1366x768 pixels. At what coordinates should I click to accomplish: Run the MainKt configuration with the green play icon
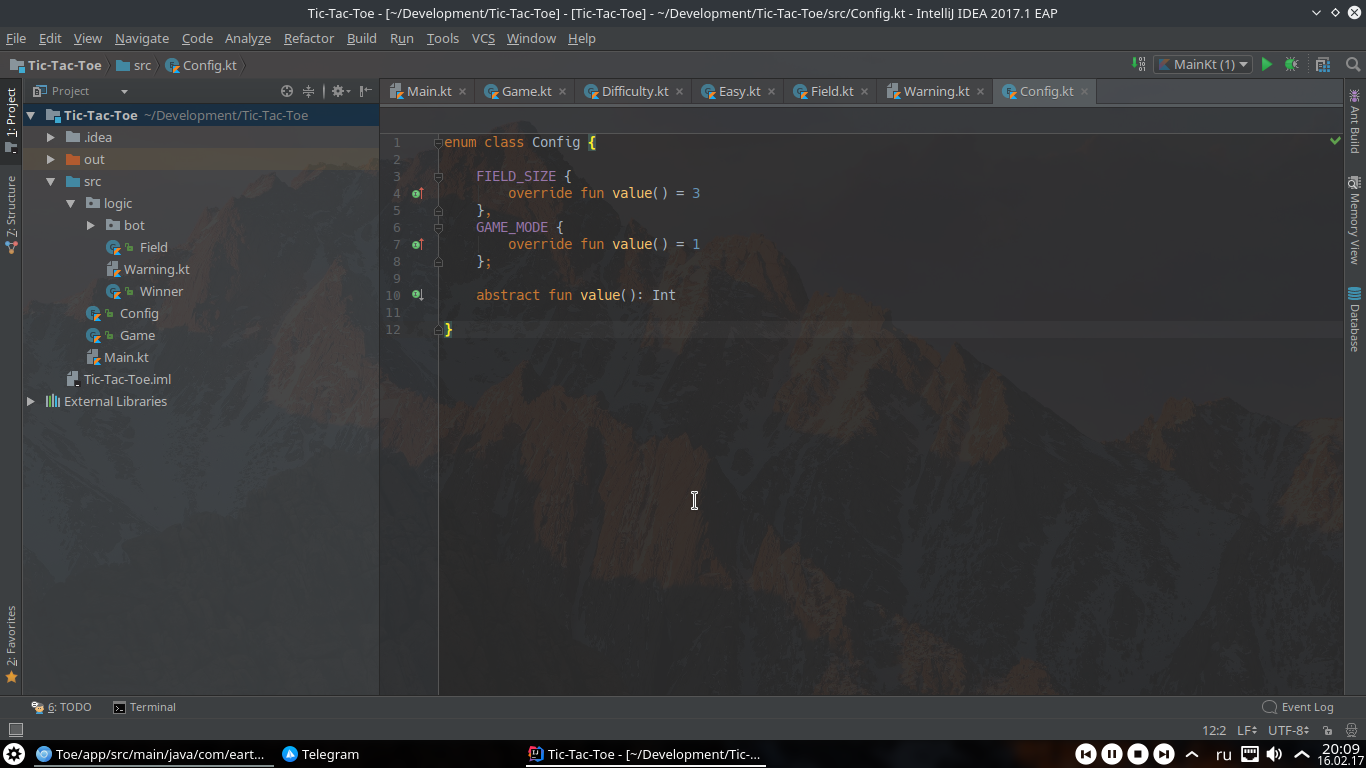coord(1267,65)
